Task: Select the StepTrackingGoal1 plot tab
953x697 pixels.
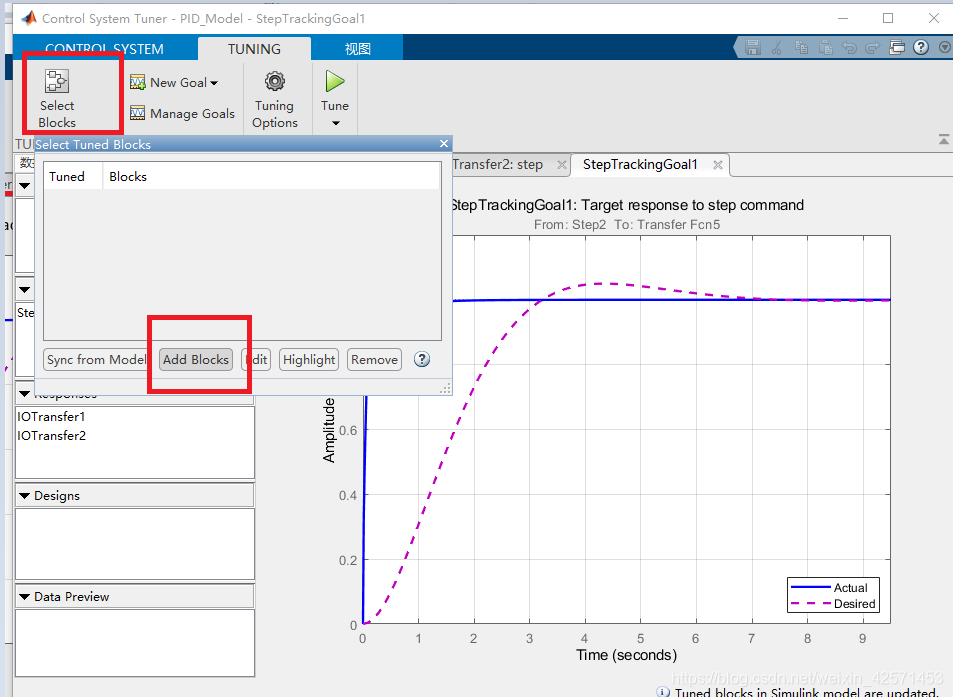Action: tap(640, 165)
